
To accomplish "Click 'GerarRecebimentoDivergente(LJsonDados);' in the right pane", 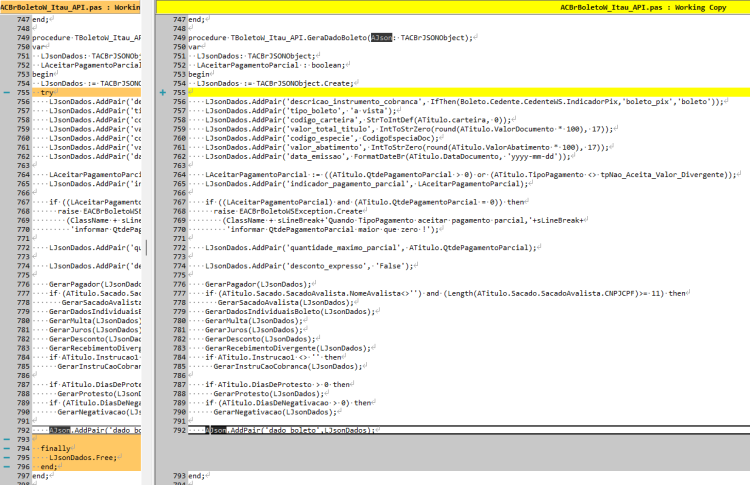I will 288,348.
